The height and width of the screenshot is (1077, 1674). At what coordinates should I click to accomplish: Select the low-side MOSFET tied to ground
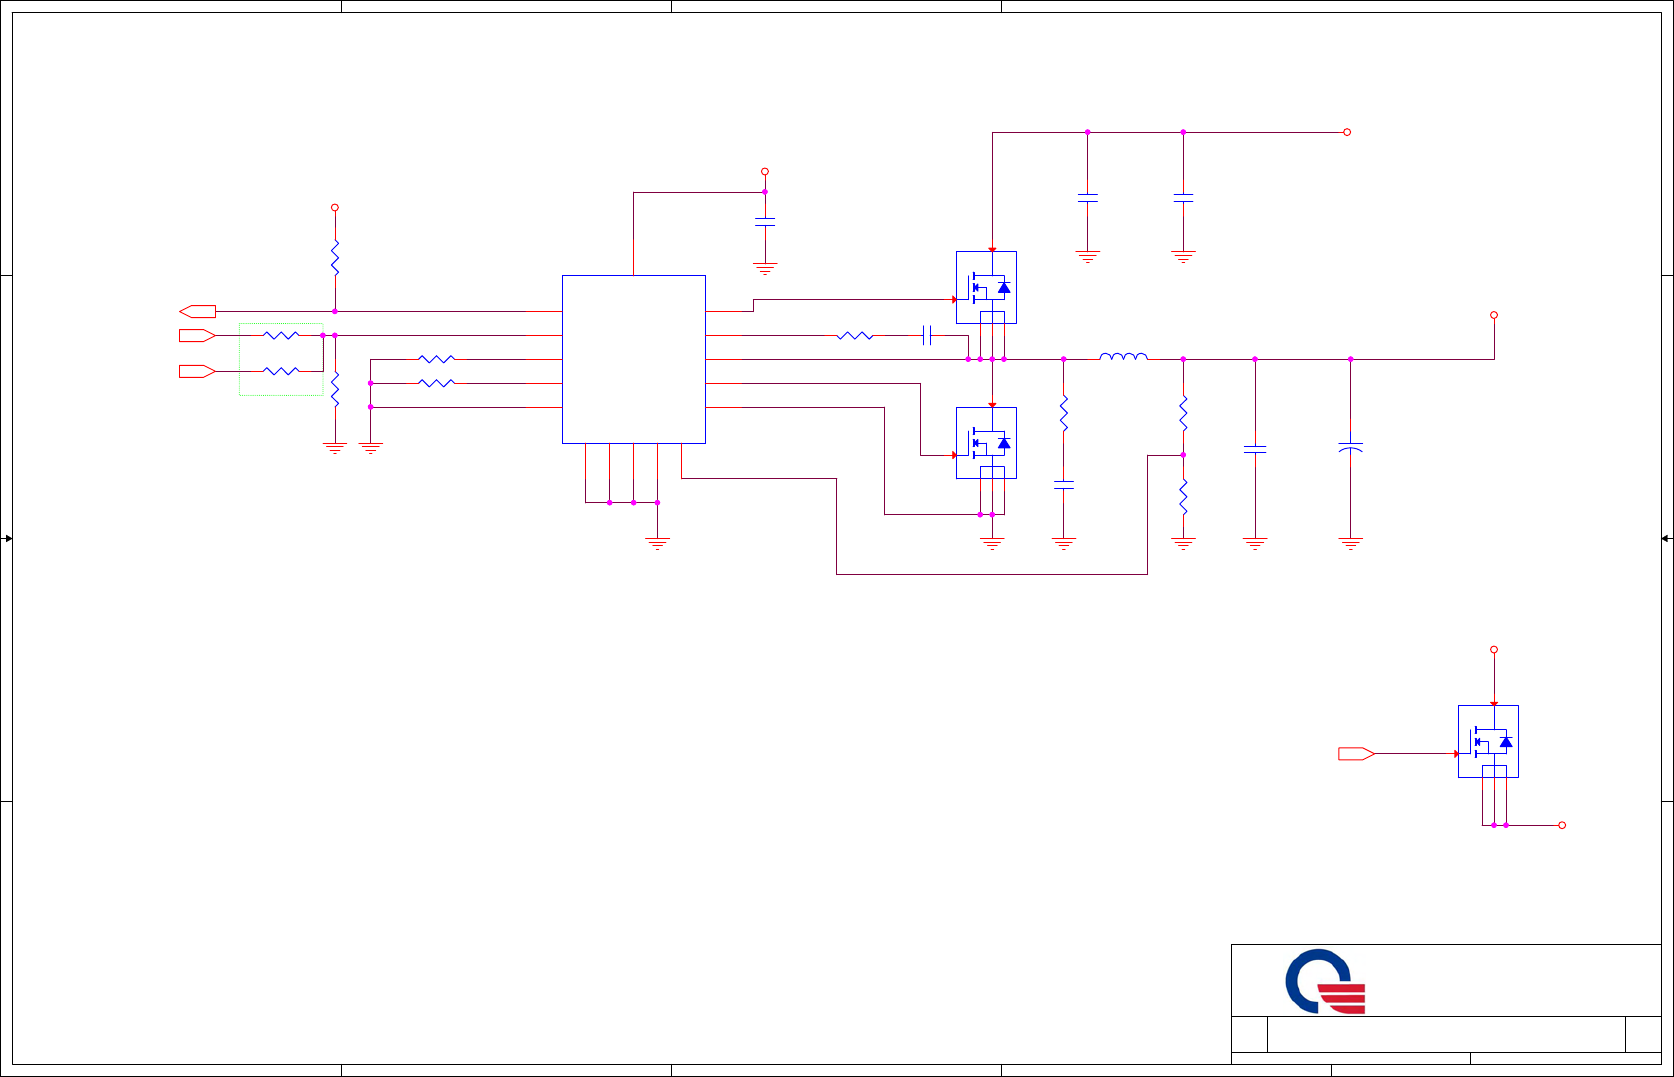pos(986,443)
